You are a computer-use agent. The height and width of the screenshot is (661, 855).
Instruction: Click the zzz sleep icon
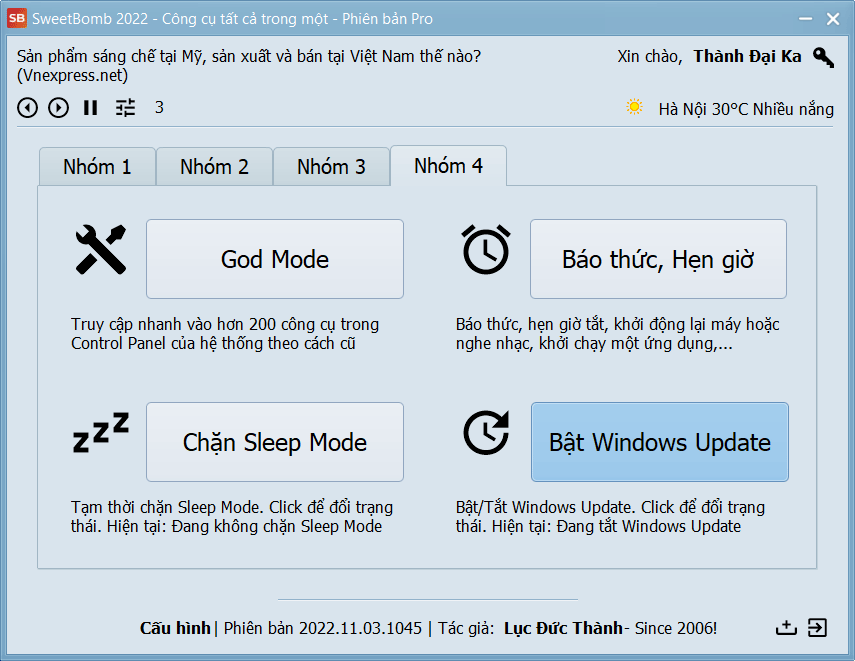pos(101,433)
